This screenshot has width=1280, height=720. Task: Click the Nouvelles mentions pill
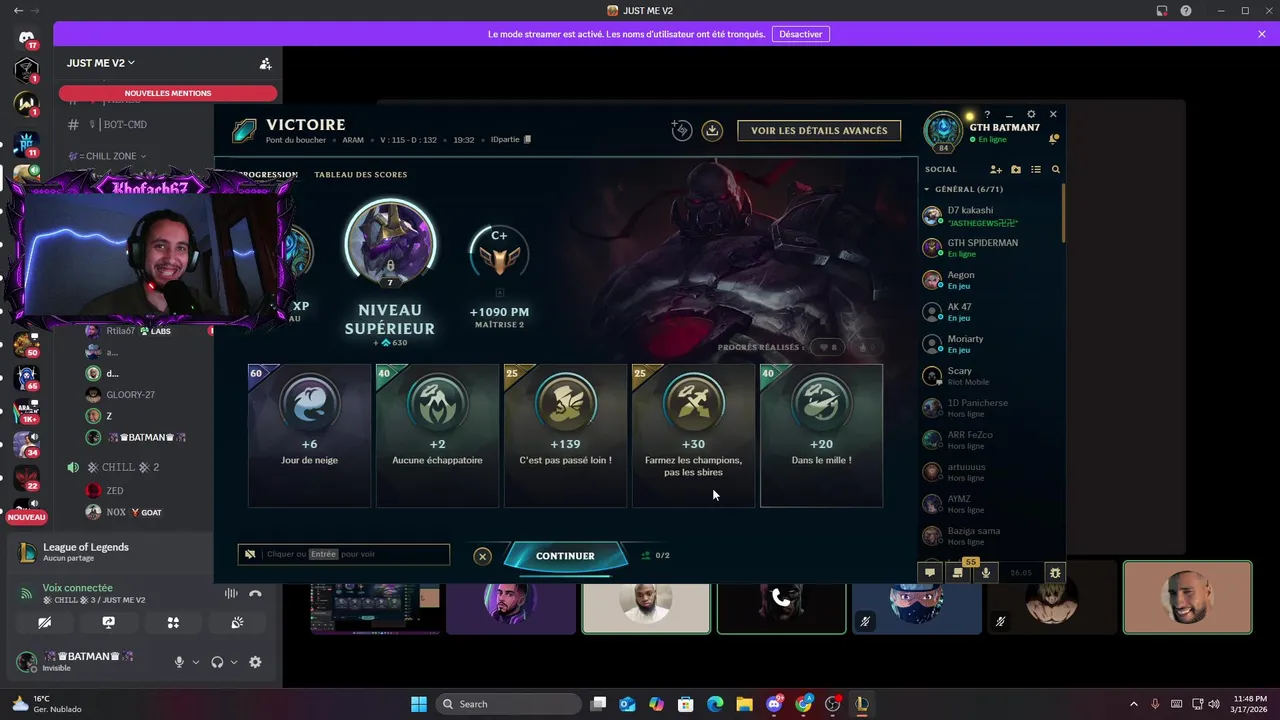click(168, 93)
